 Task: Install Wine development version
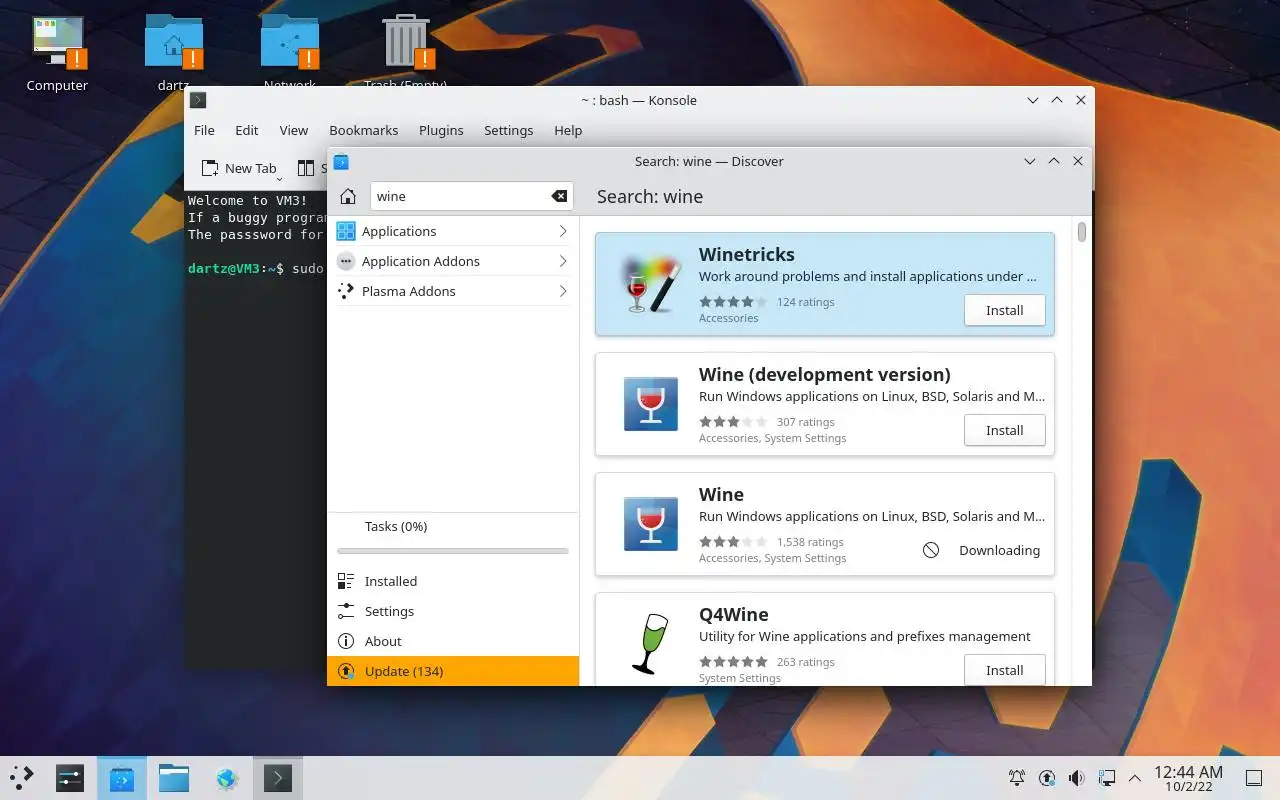tap(1005, 430)
